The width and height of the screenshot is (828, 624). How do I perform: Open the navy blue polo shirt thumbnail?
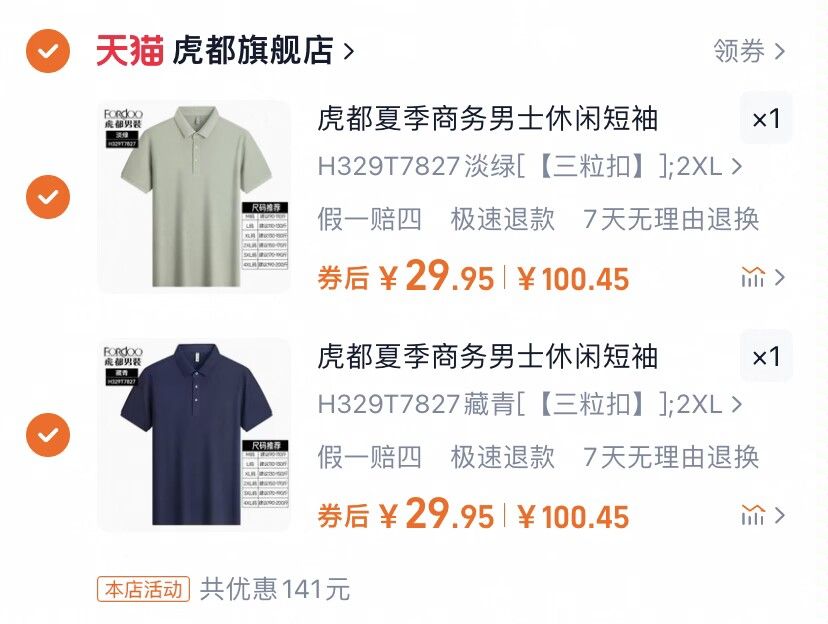pyautogui.click(x=194, y=434)
